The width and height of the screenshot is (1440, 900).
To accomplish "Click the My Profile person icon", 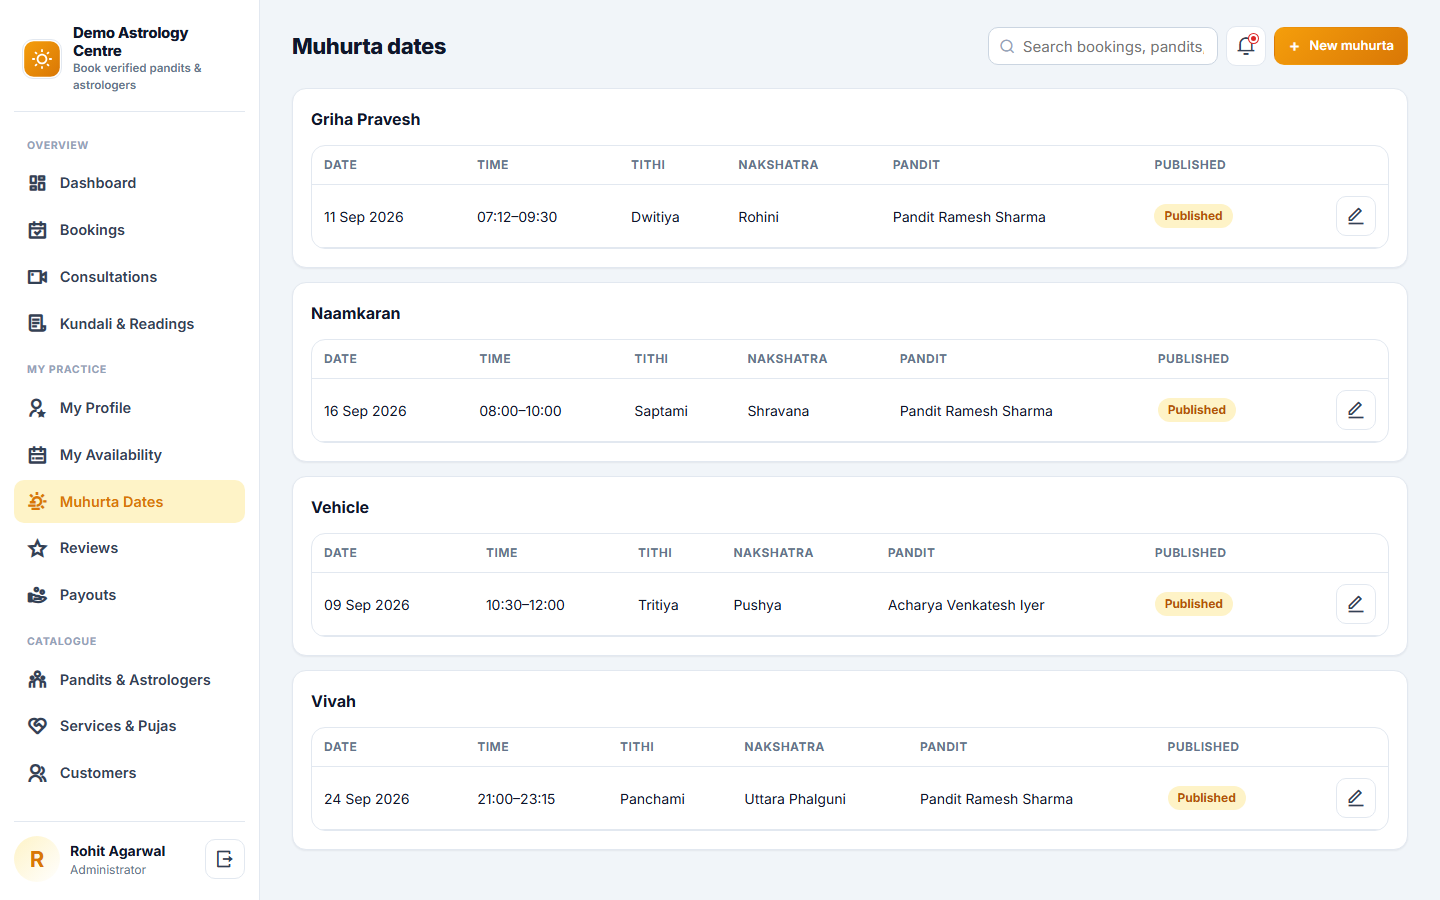I will [x=37, y=408].
